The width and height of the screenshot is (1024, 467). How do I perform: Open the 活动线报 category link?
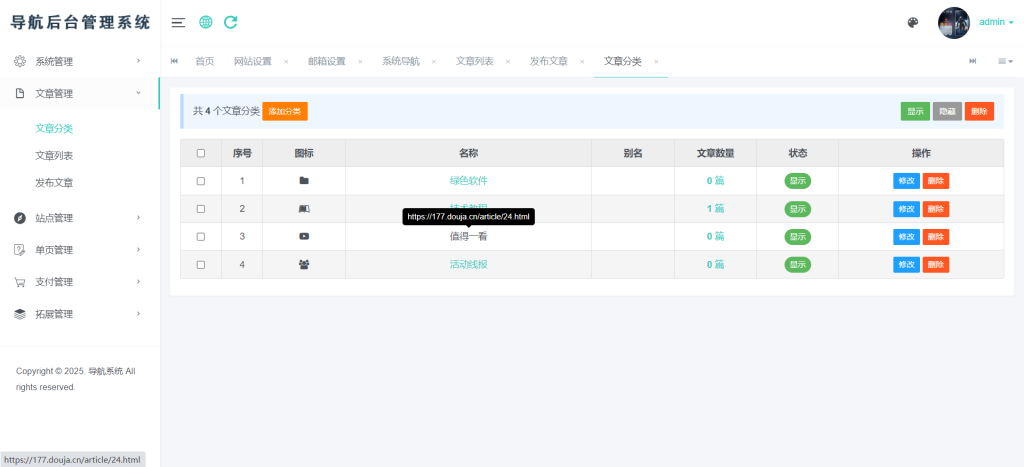(469, 265)
